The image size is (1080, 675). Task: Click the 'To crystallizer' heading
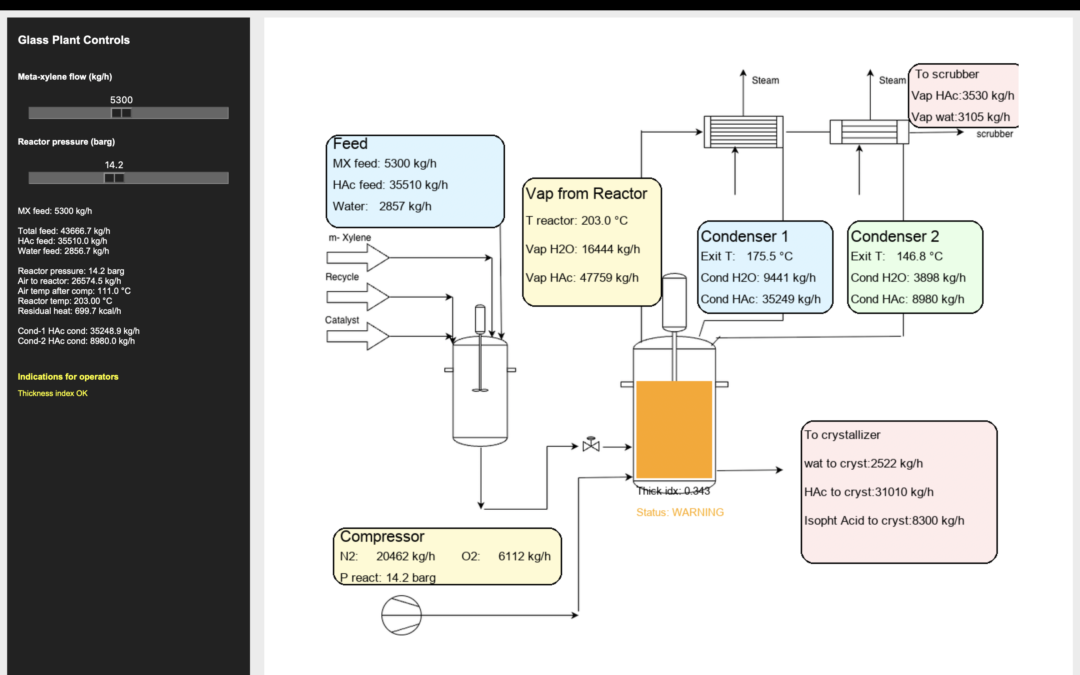pyautogui.click(x=842, y=435)
